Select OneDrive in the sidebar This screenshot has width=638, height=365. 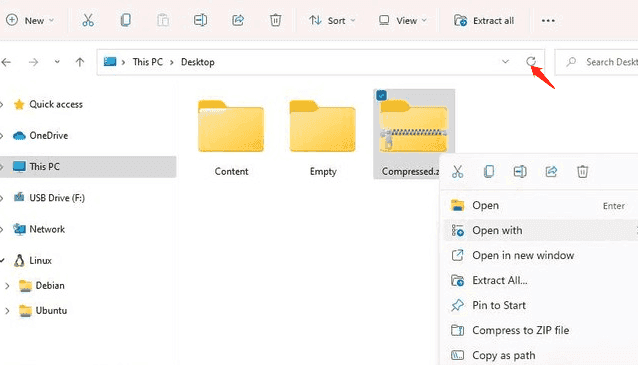pos(48,136)
